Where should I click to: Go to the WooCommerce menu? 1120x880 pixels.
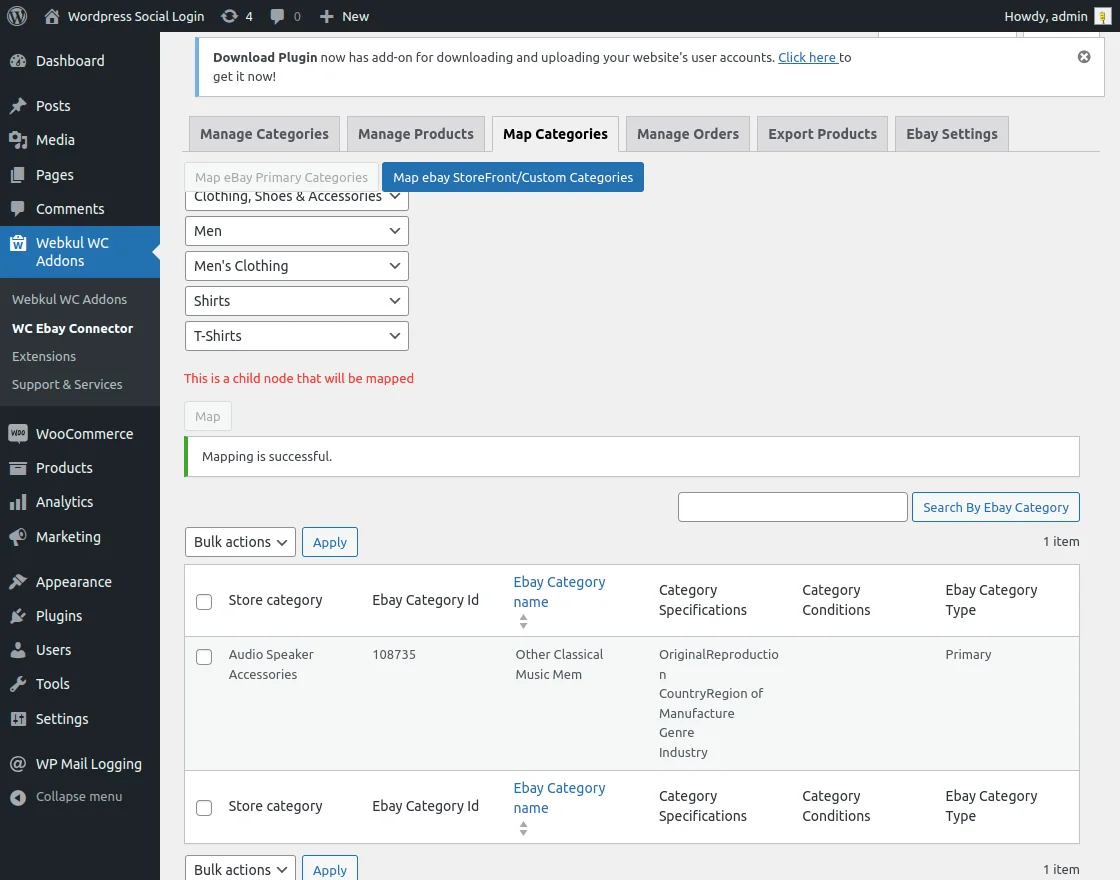pos(84,434)
